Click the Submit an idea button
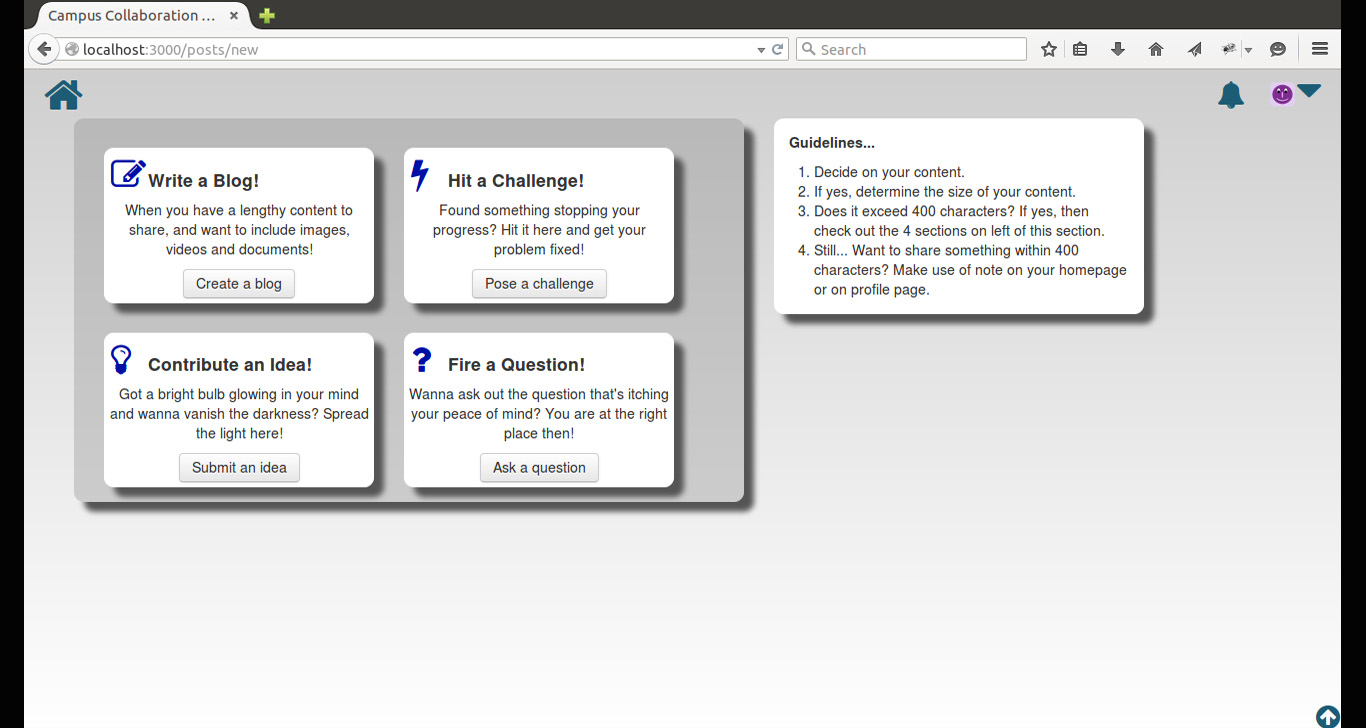 (x=239, y=468)
